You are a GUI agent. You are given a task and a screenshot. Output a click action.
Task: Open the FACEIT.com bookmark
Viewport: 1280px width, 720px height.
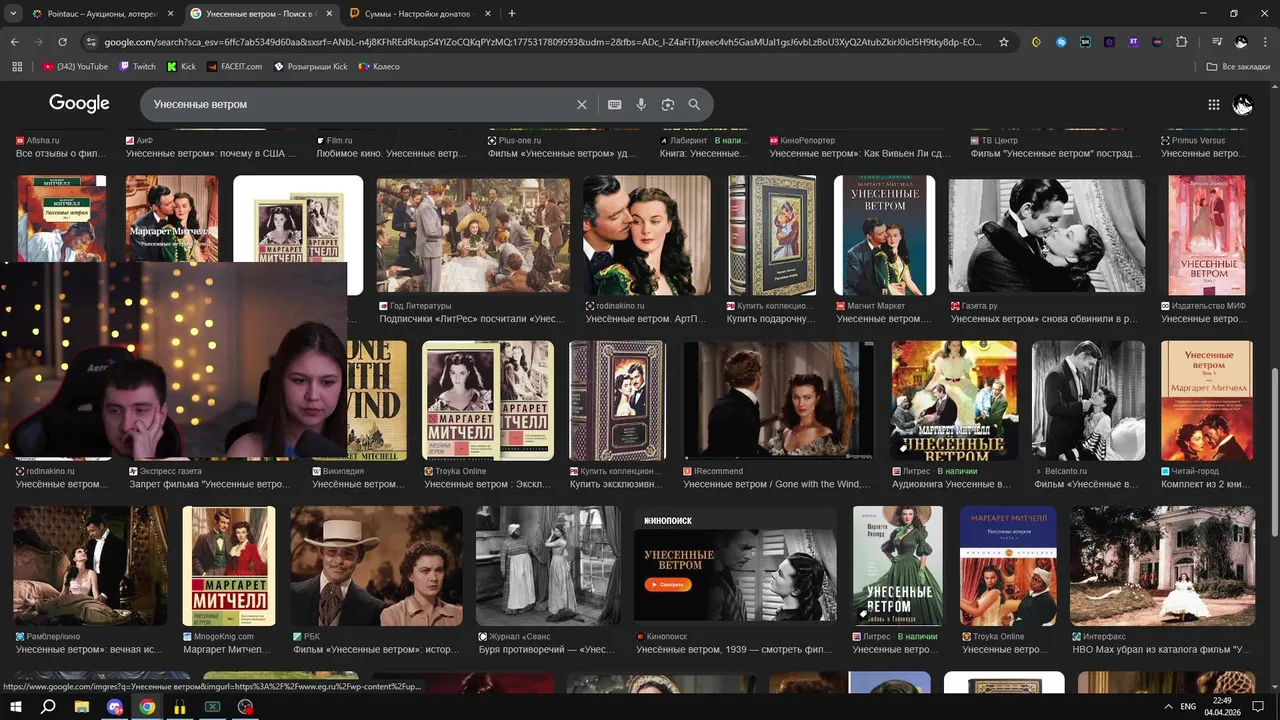[x=235, y=66]
